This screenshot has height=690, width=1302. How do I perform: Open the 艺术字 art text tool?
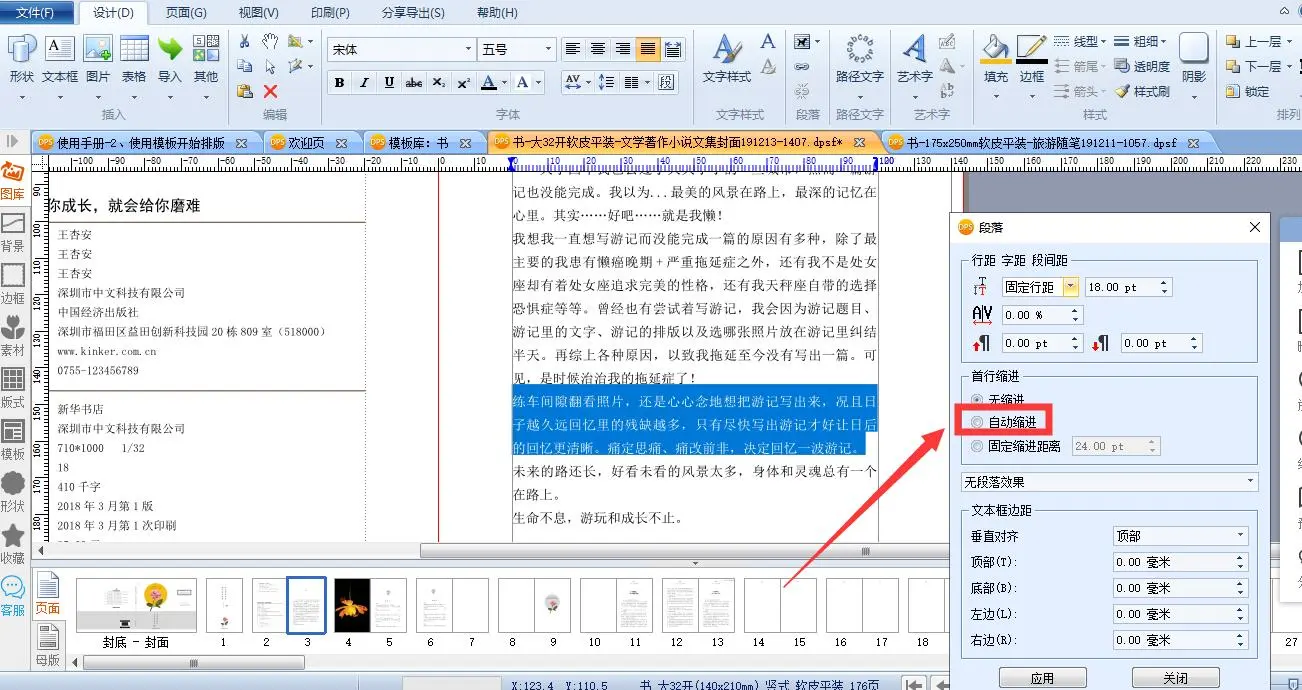click(x=914, y=59)
